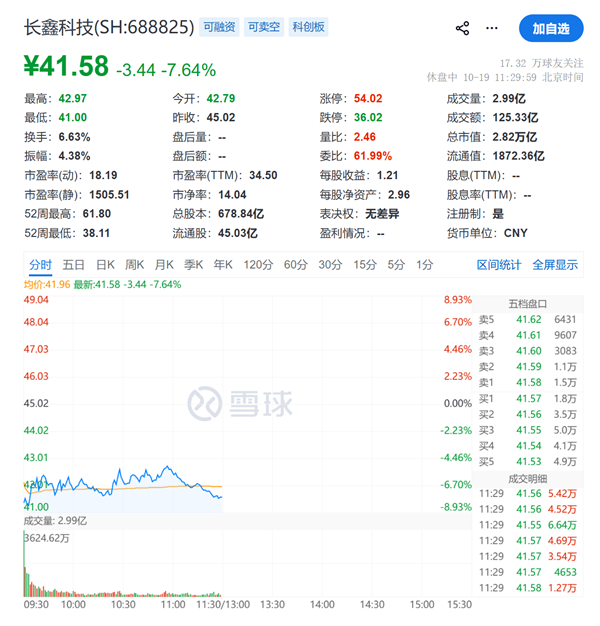
Task: Select the 买5 order row at 41.53
Action: pos(527,462)
